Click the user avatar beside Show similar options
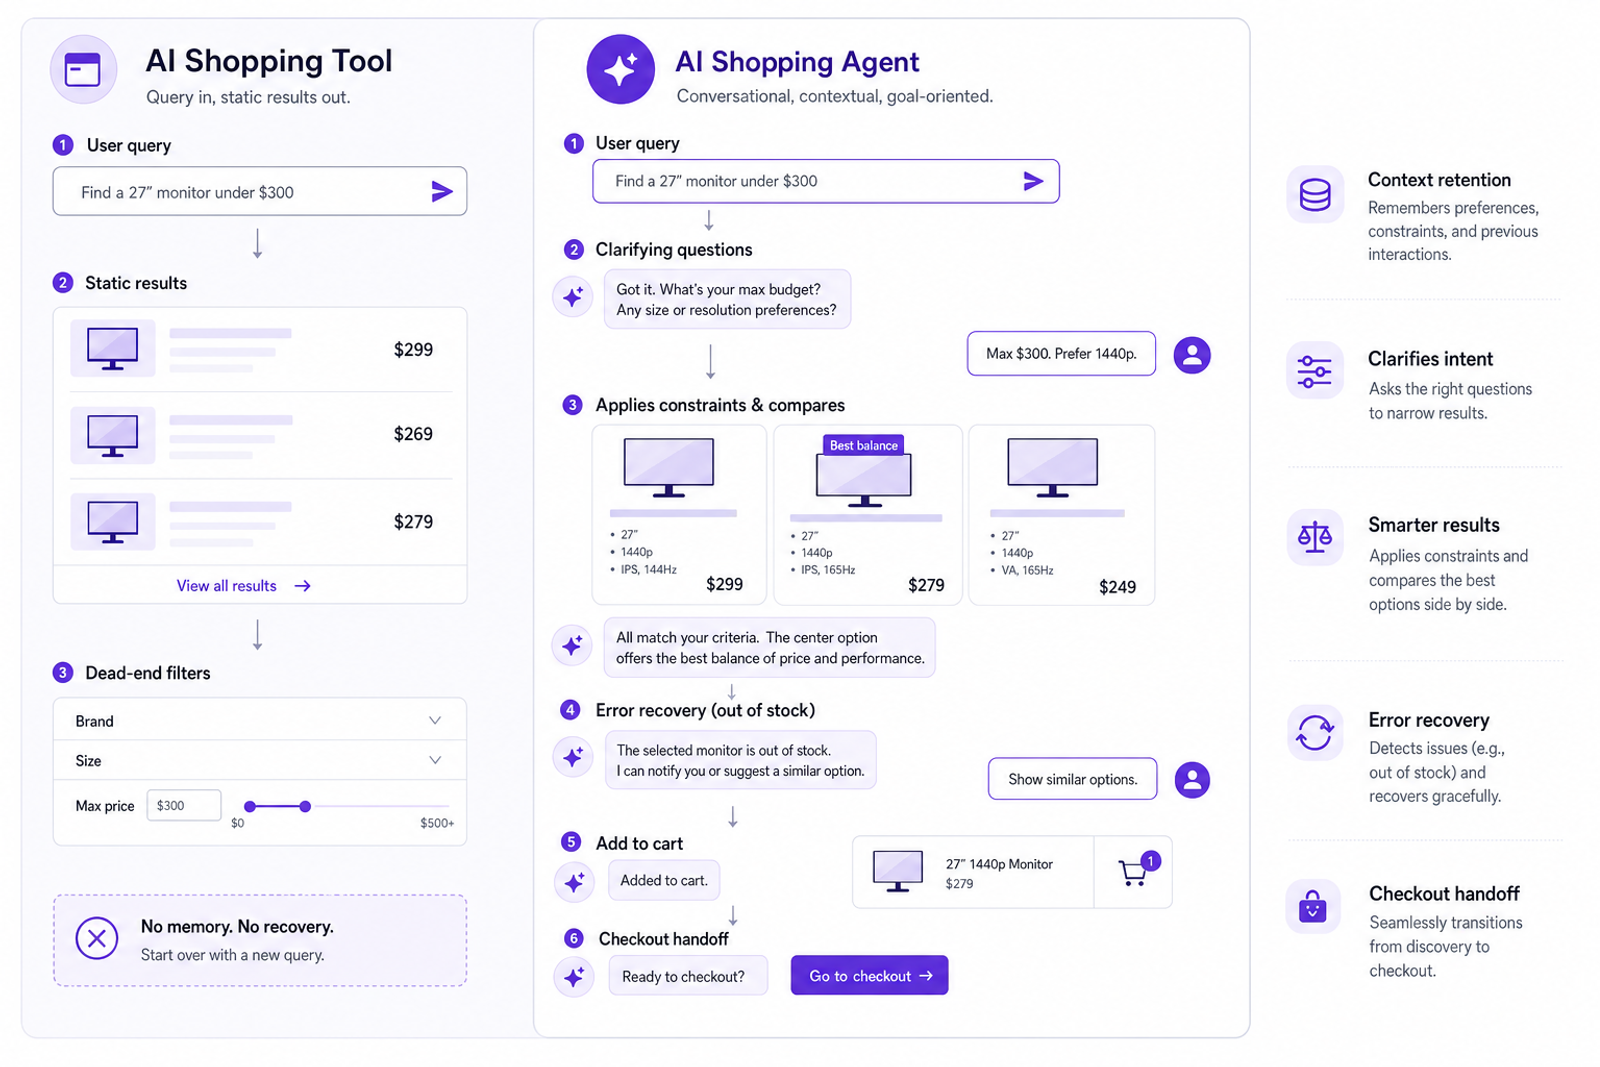The image size is (1600, 1067). (1192, 780)
